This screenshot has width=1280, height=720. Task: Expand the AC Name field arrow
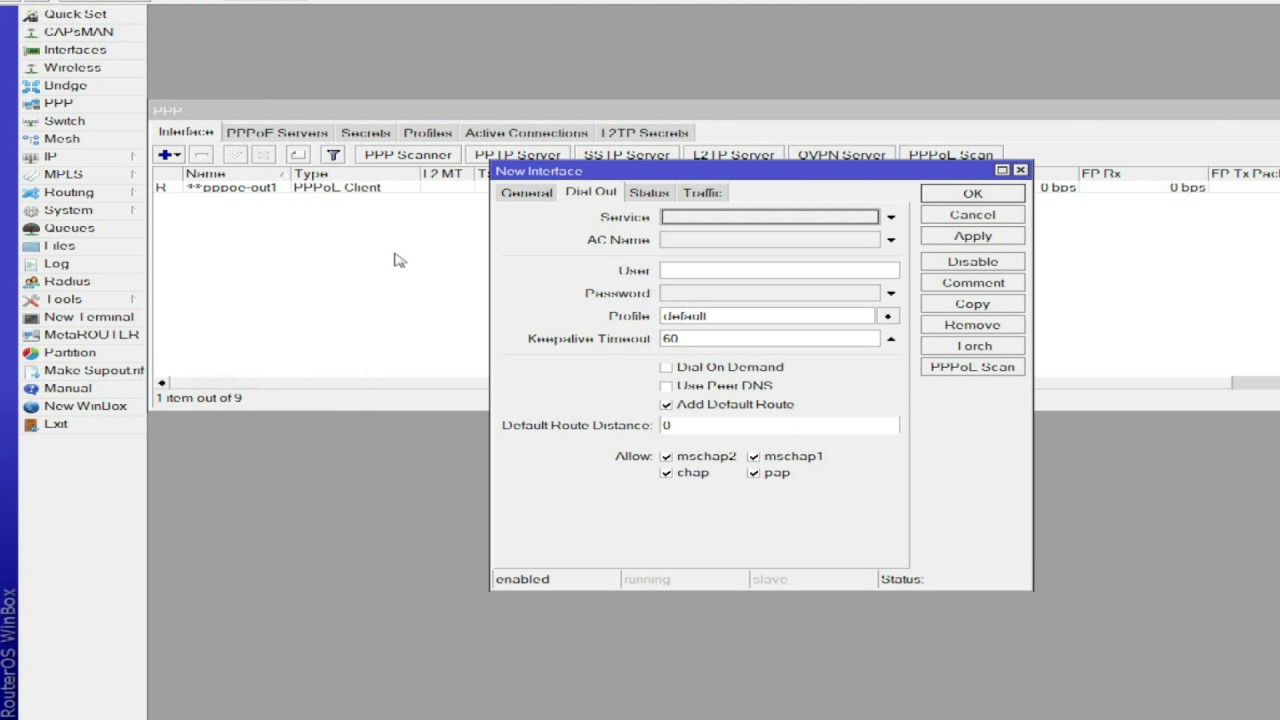click(891, 240)
